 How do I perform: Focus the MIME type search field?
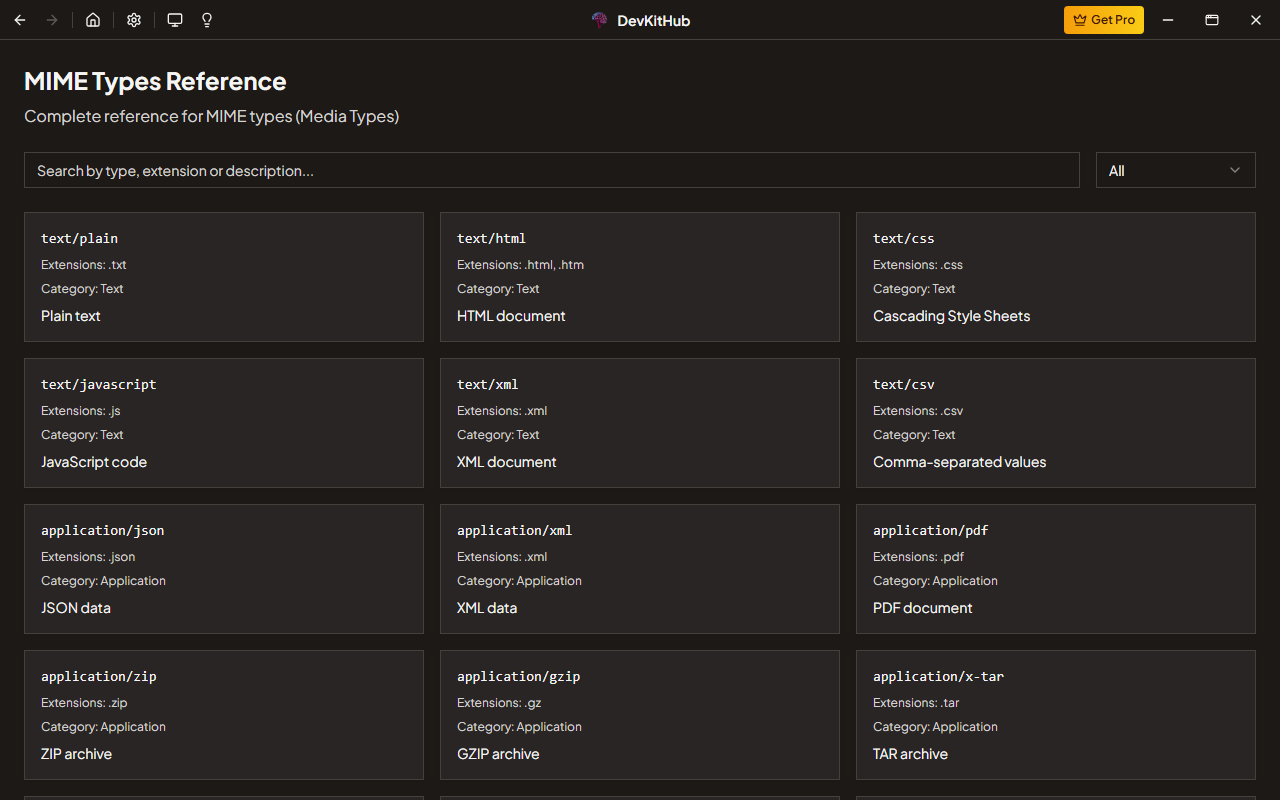click(552, 170)
